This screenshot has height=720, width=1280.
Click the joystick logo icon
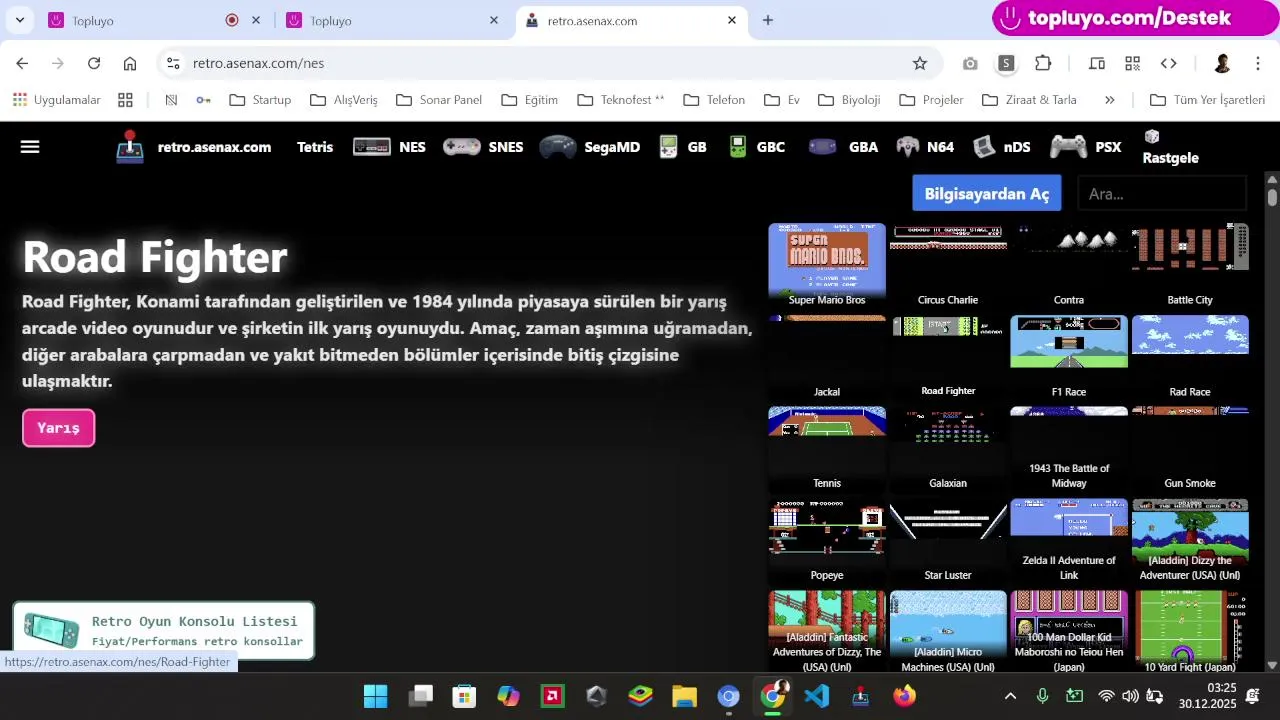130,147
